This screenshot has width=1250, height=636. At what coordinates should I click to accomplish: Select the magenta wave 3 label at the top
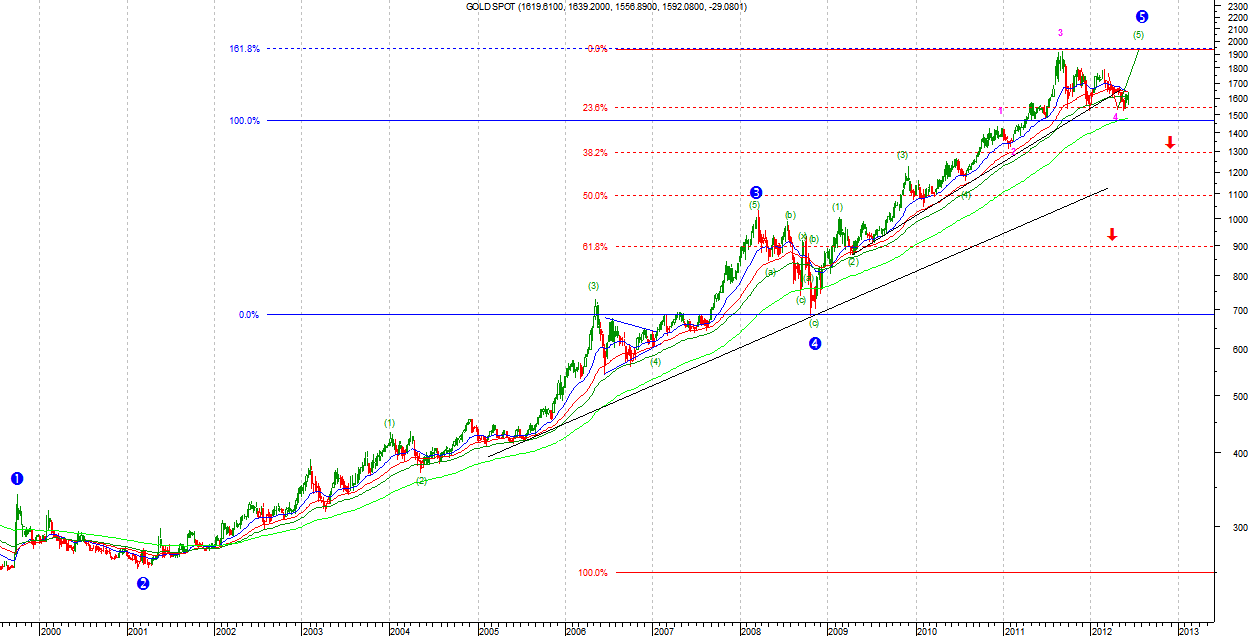tap(1061, 33)
